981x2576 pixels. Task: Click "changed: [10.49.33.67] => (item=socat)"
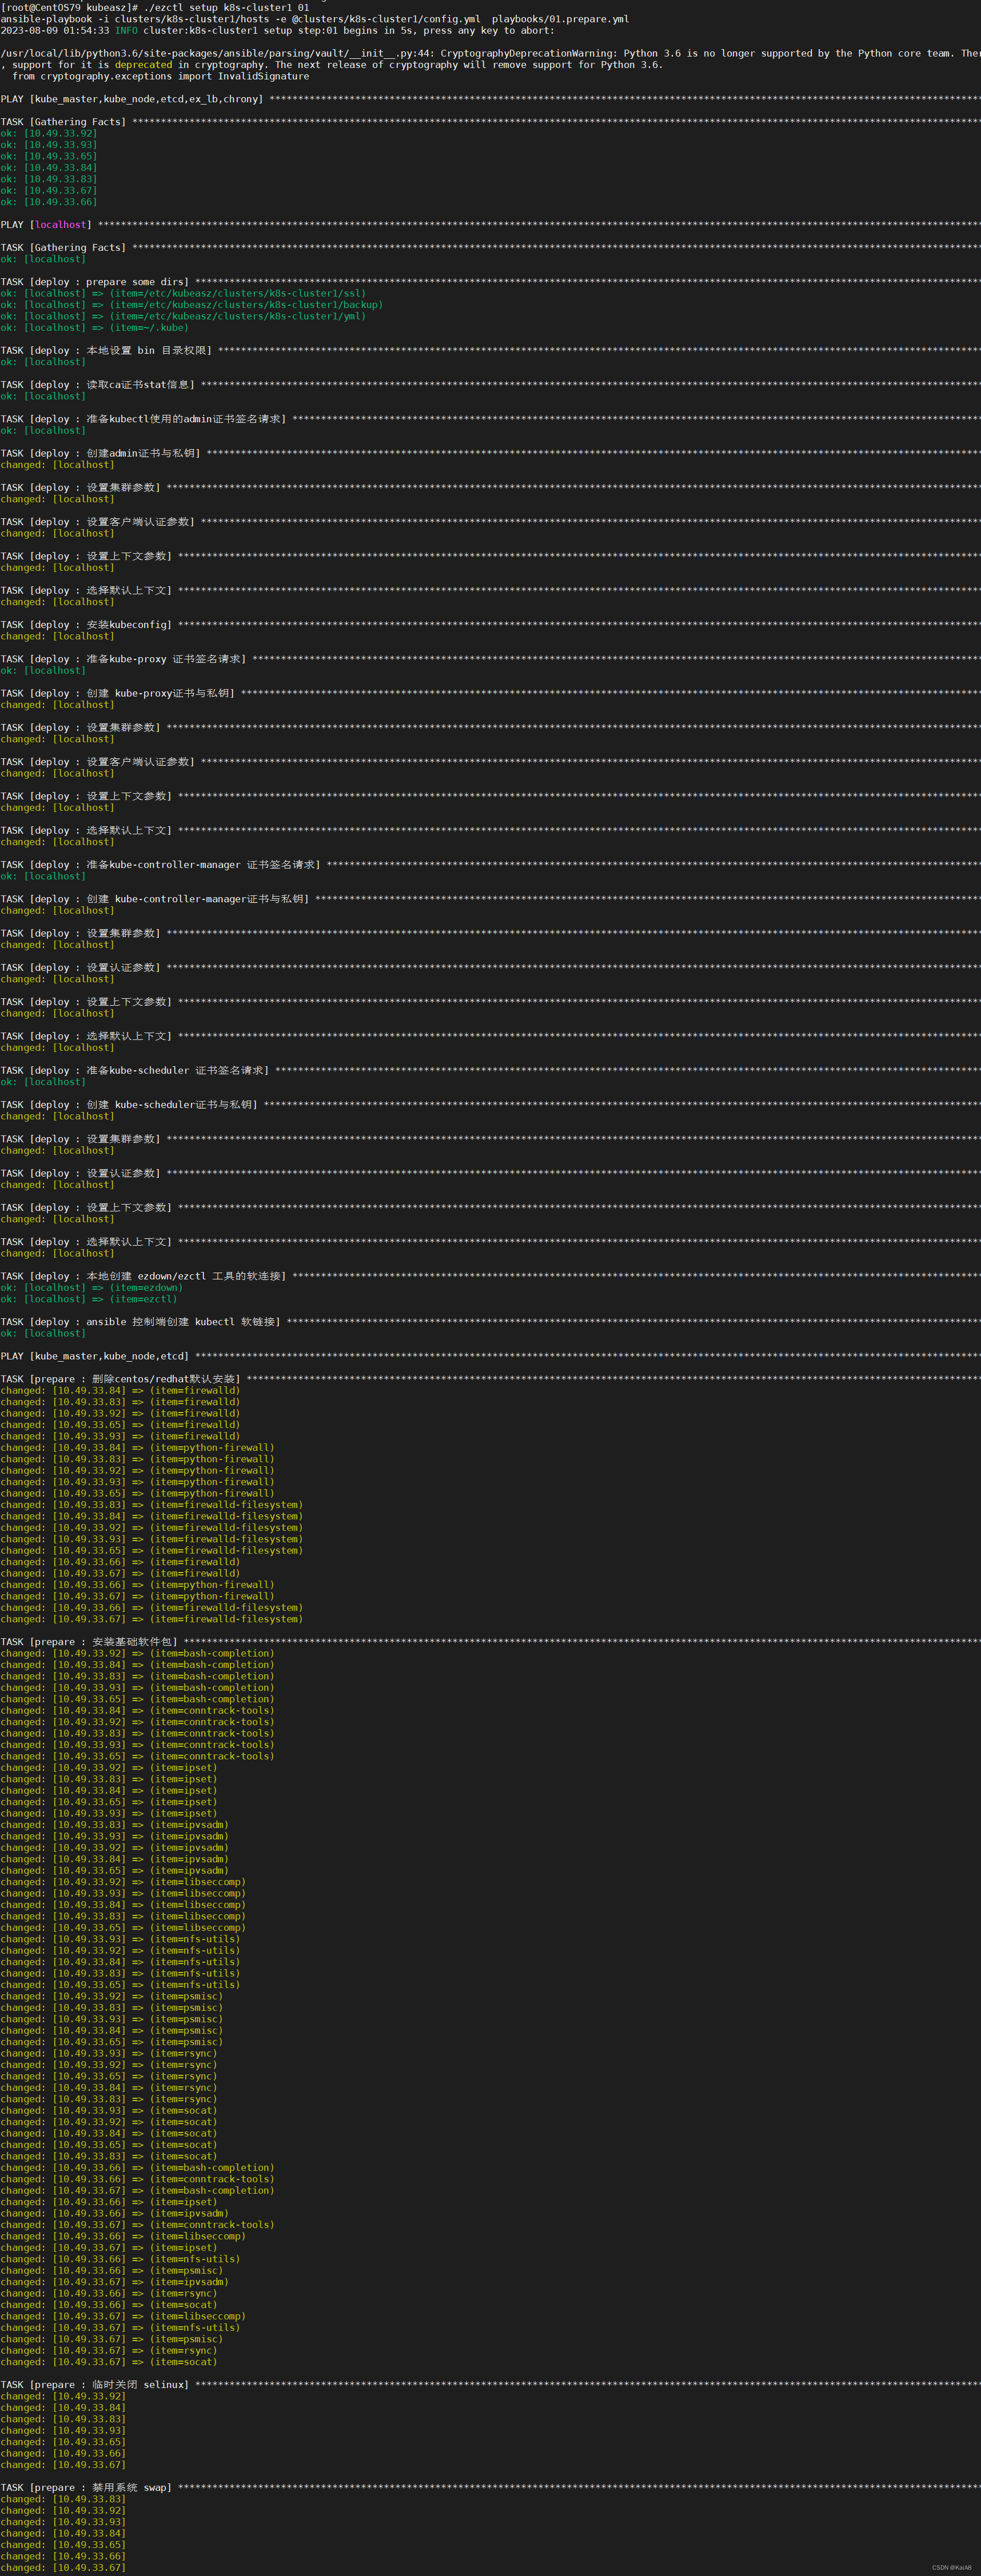point(109,2362)
